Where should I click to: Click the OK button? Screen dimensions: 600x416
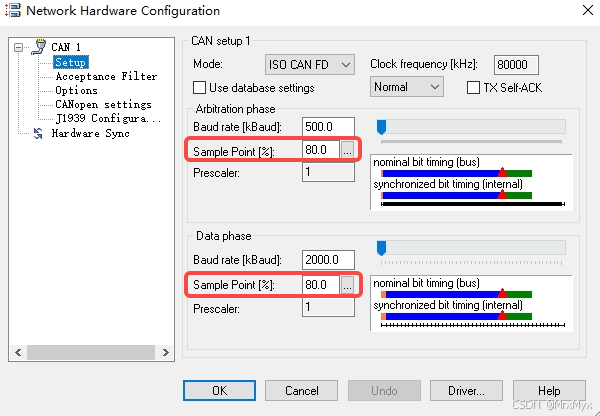coord(219,390)
